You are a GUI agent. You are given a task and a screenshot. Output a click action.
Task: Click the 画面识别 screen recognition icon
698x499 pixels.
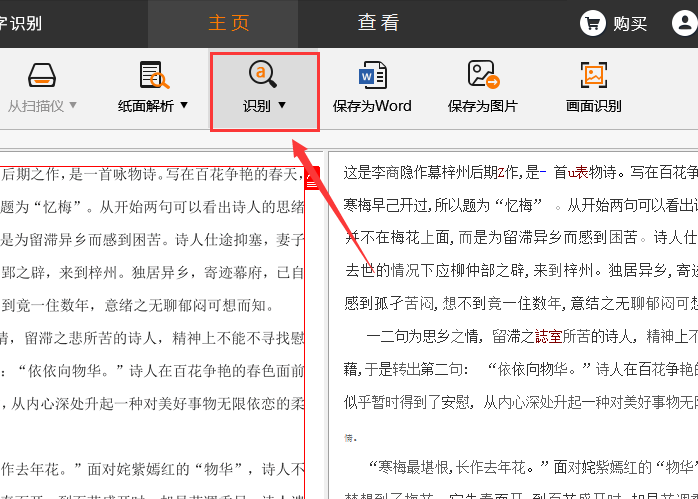click(594, 76)
